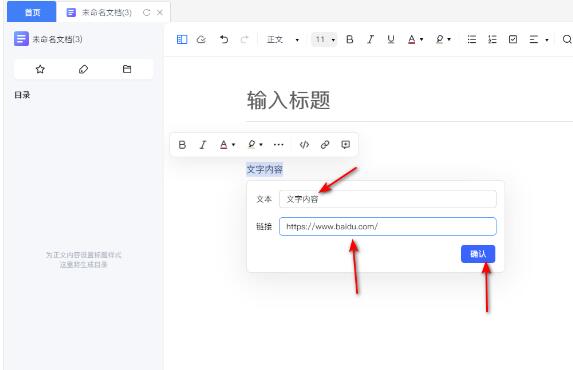Image resolution: width=573 pixels, height=370 pixels.
Task: Click the document icon beside sidebar title
Action: coord(21,39)
